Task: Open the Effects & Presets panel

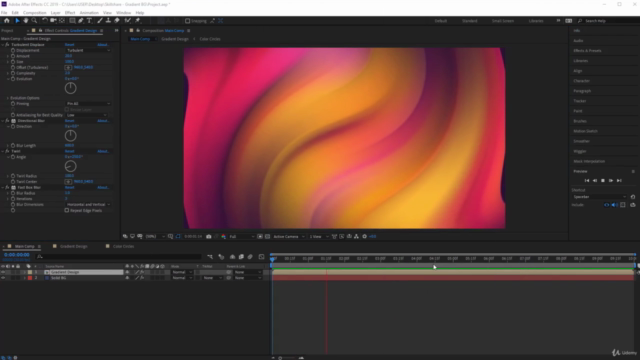Action: click(x=587, y=51)
